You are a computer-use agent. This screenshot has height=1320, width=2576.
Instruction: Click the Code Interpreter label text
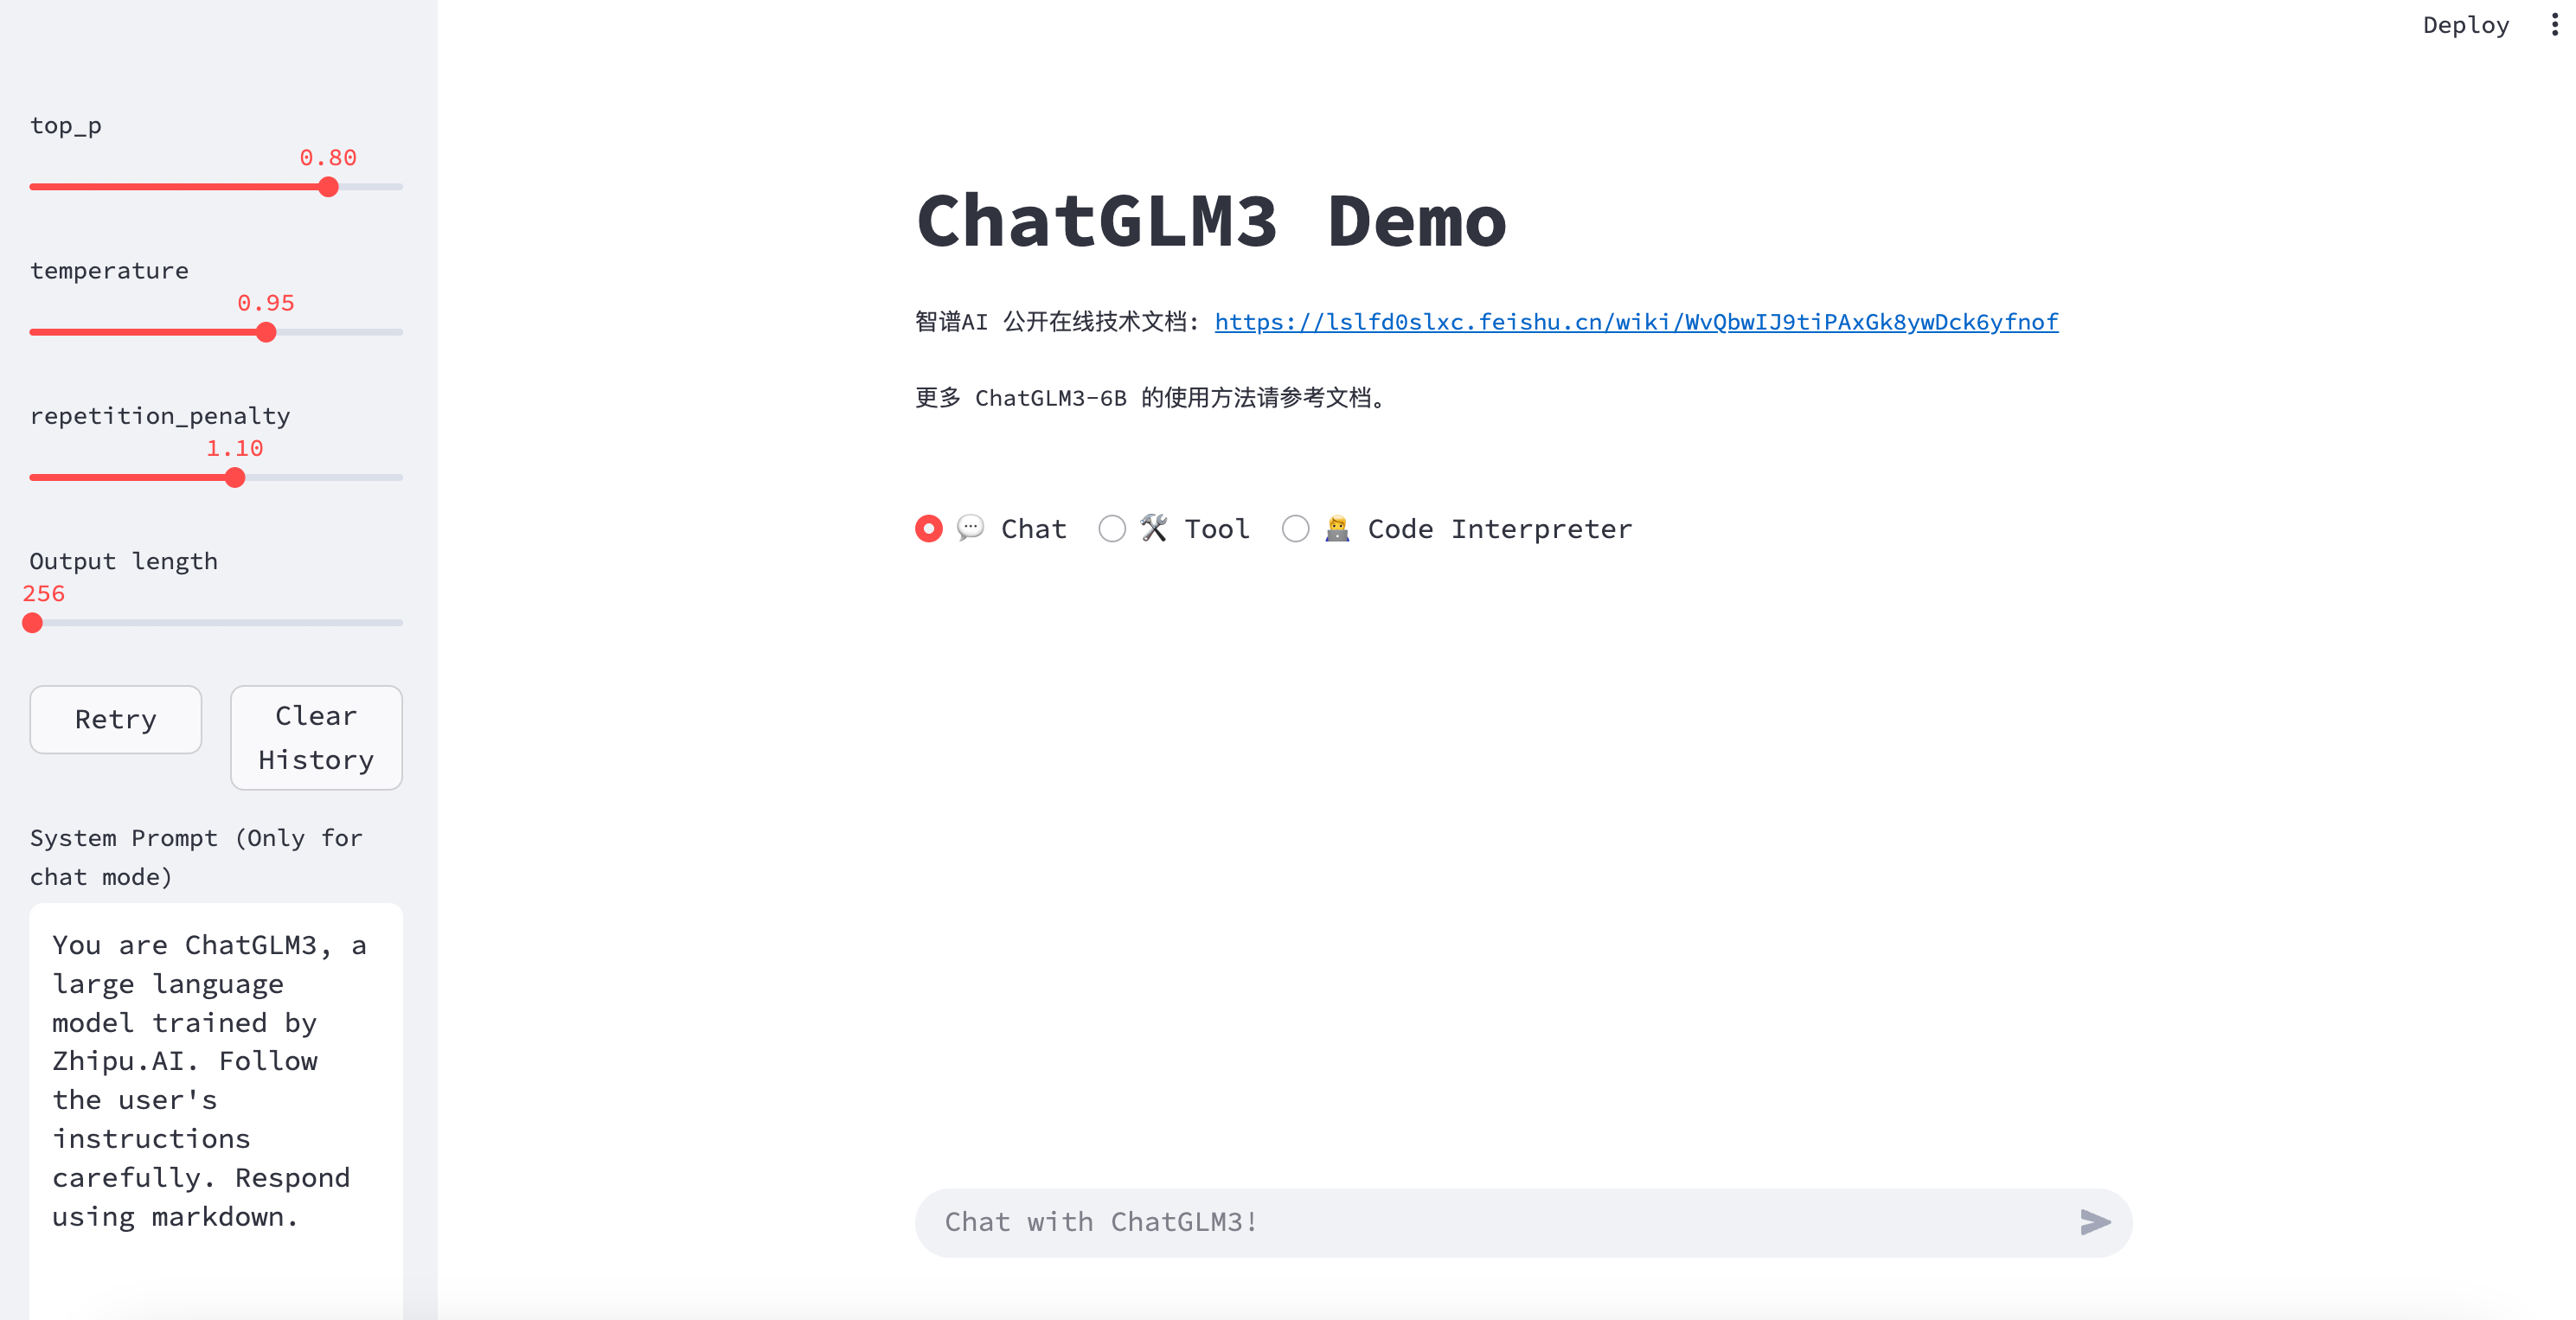[1499, 529]
